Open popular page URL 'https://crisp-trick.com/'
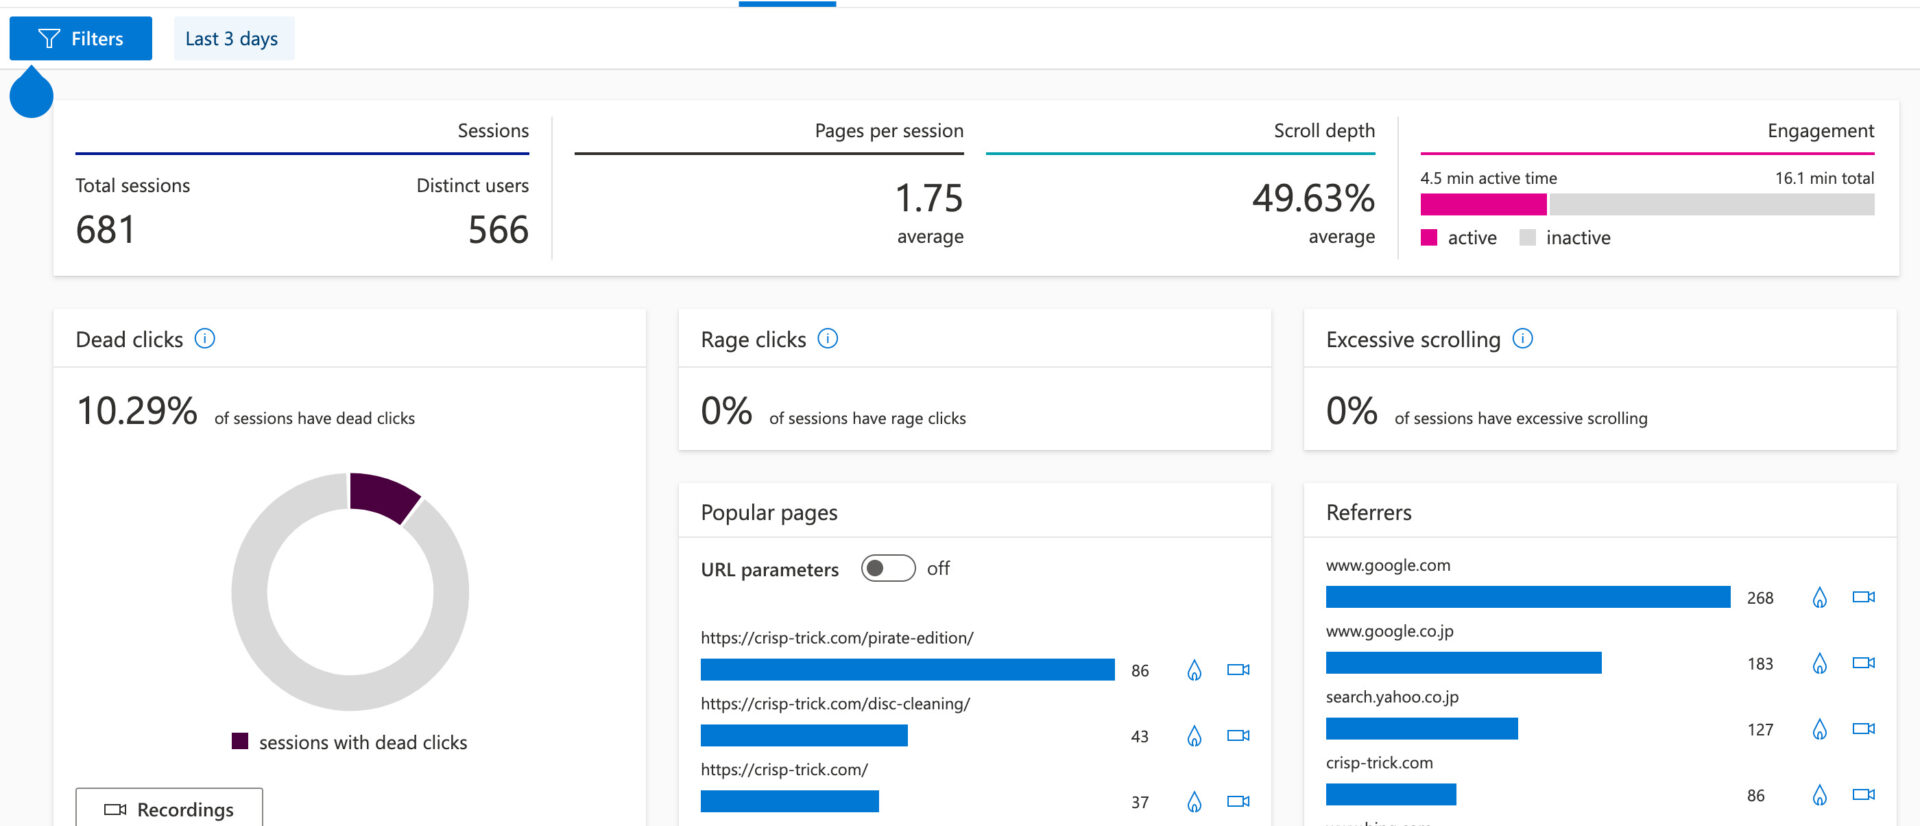The height and width of the screenshot is (826, 1920). (784, 770)
